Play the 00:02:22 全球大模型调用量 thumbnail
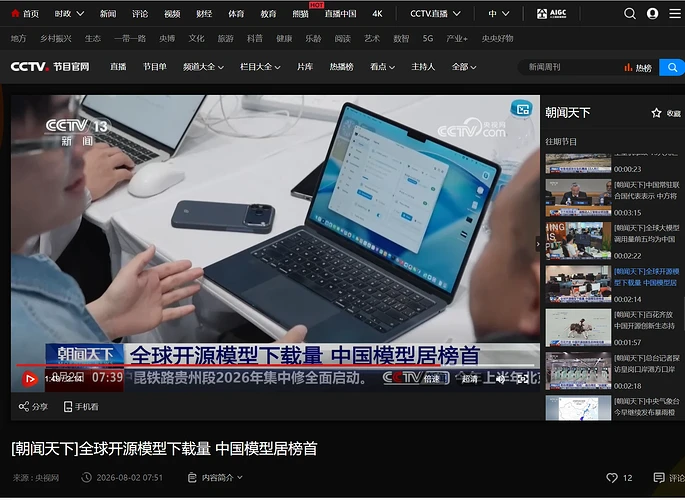The image size is (685, 500). pos(578,241)
